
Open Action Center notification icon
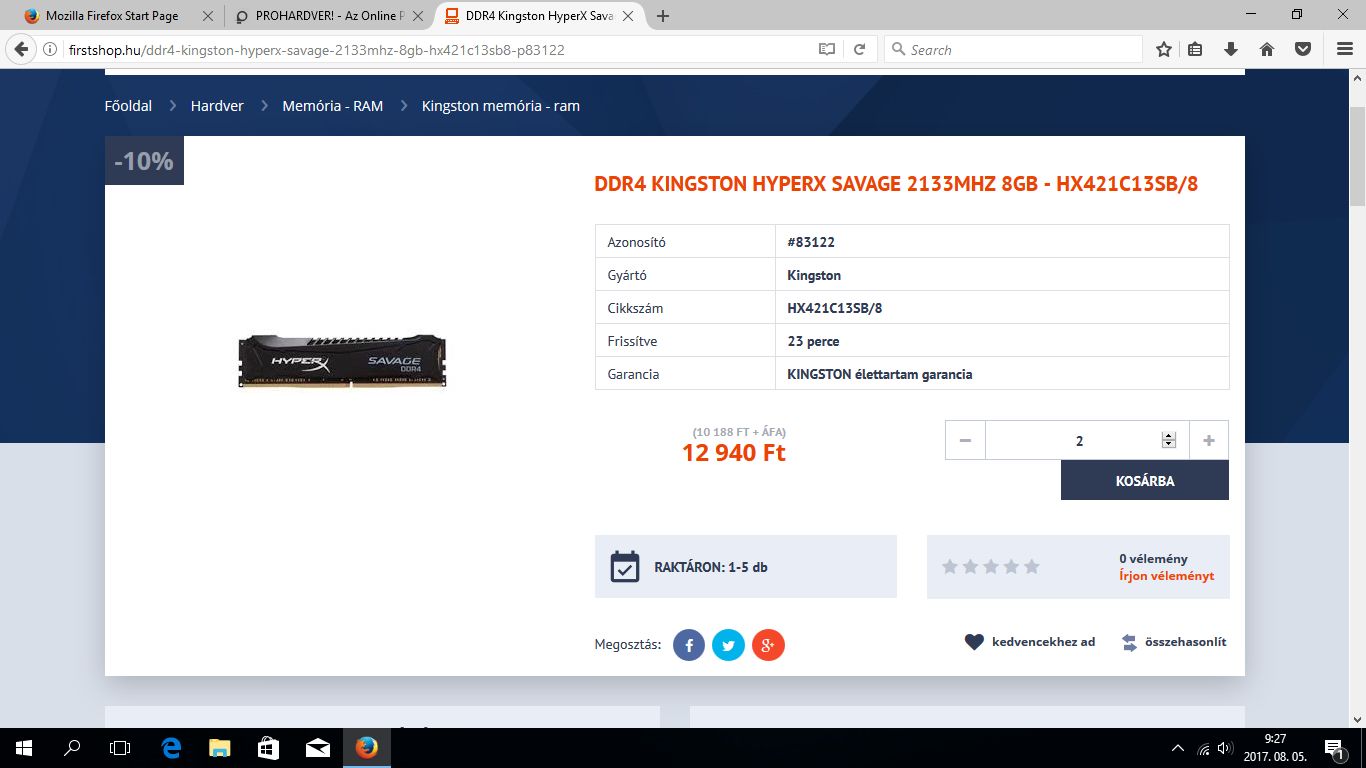click(1333, 747)
